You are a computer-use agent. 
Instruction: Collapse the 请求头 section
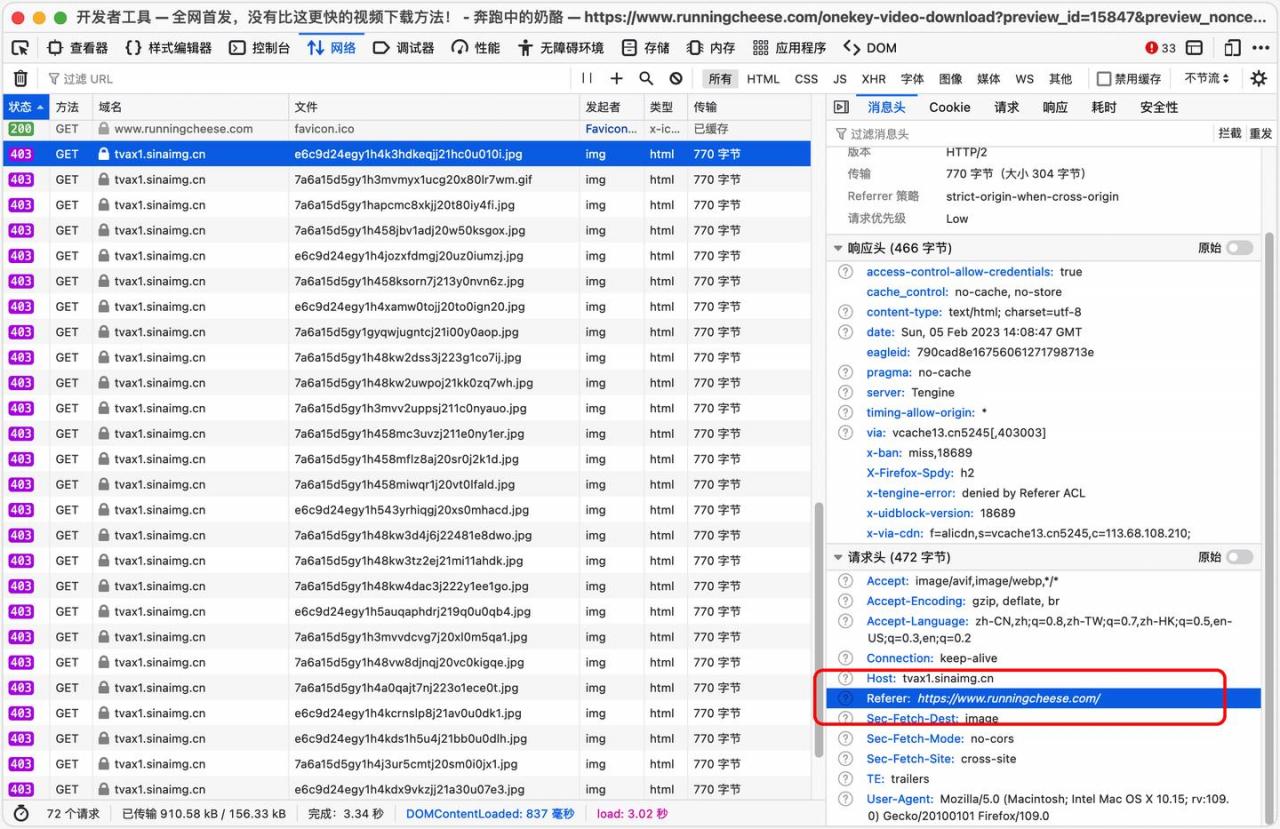(838, 557)
